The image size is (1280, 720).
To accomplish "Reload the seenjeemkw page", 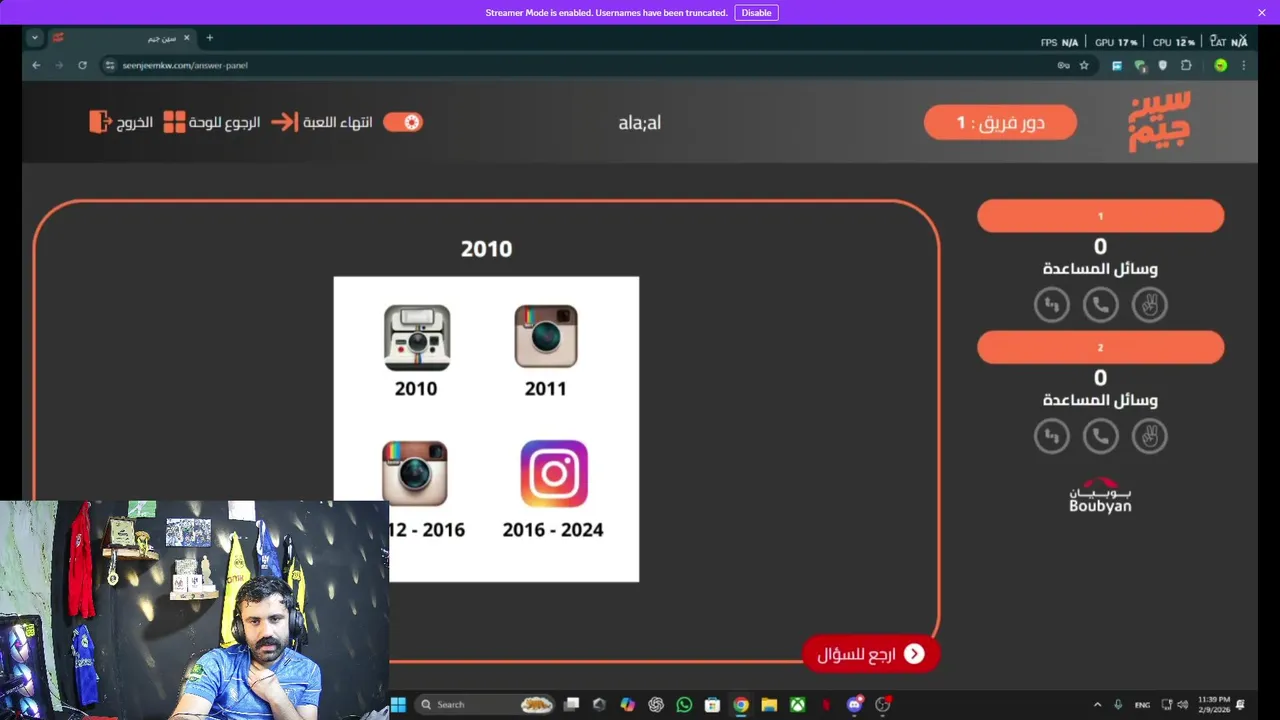I will (x=82, y=65).
